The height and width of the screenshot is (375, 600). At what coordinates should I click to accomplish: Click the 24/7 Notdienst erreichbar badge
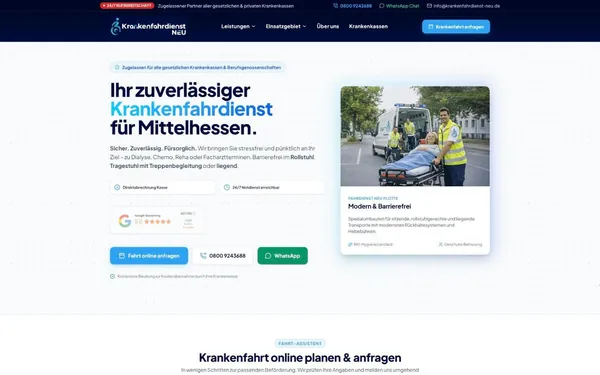272,187
